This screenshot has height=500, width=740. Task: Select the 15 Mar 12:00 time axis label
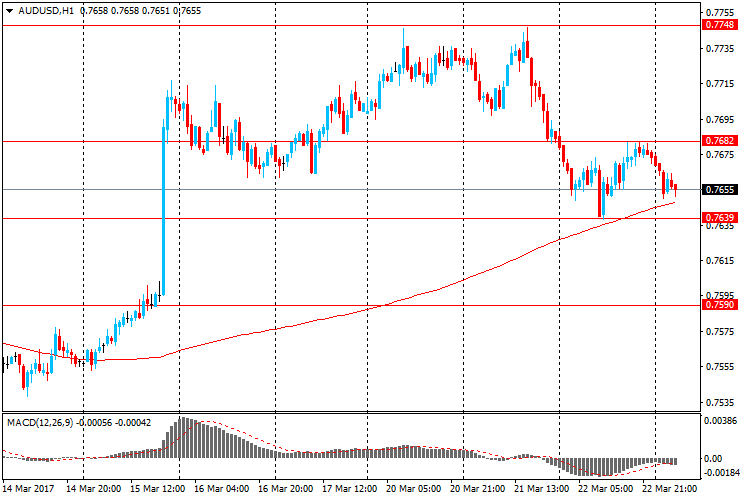click(x=157, y=489)
